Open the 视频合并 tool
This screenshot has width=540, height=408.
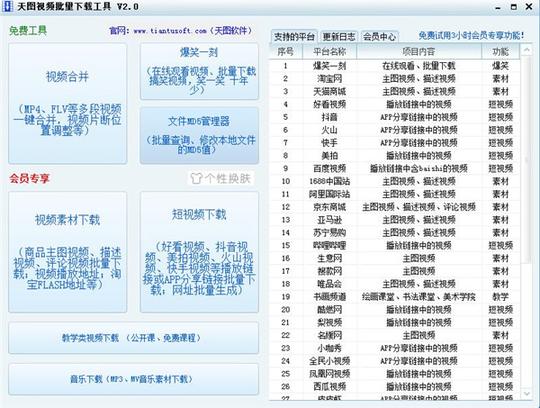(68, 103)
